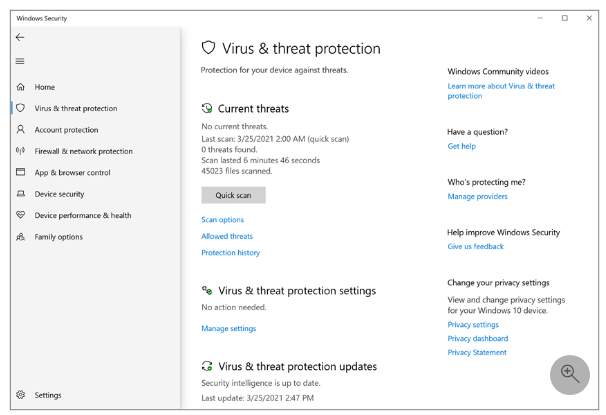Click the Account protection person icon
Image resolution: width=606 pixels, height=415 pixels.
click(20, 130)
